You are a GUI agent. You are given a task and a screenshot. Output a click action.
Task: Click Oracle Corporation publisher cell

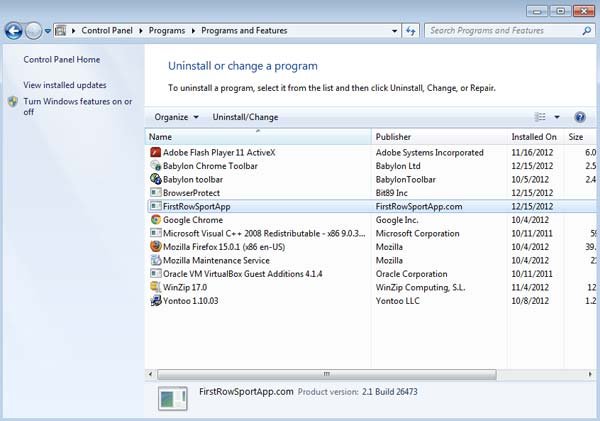[x=411, y=274]
